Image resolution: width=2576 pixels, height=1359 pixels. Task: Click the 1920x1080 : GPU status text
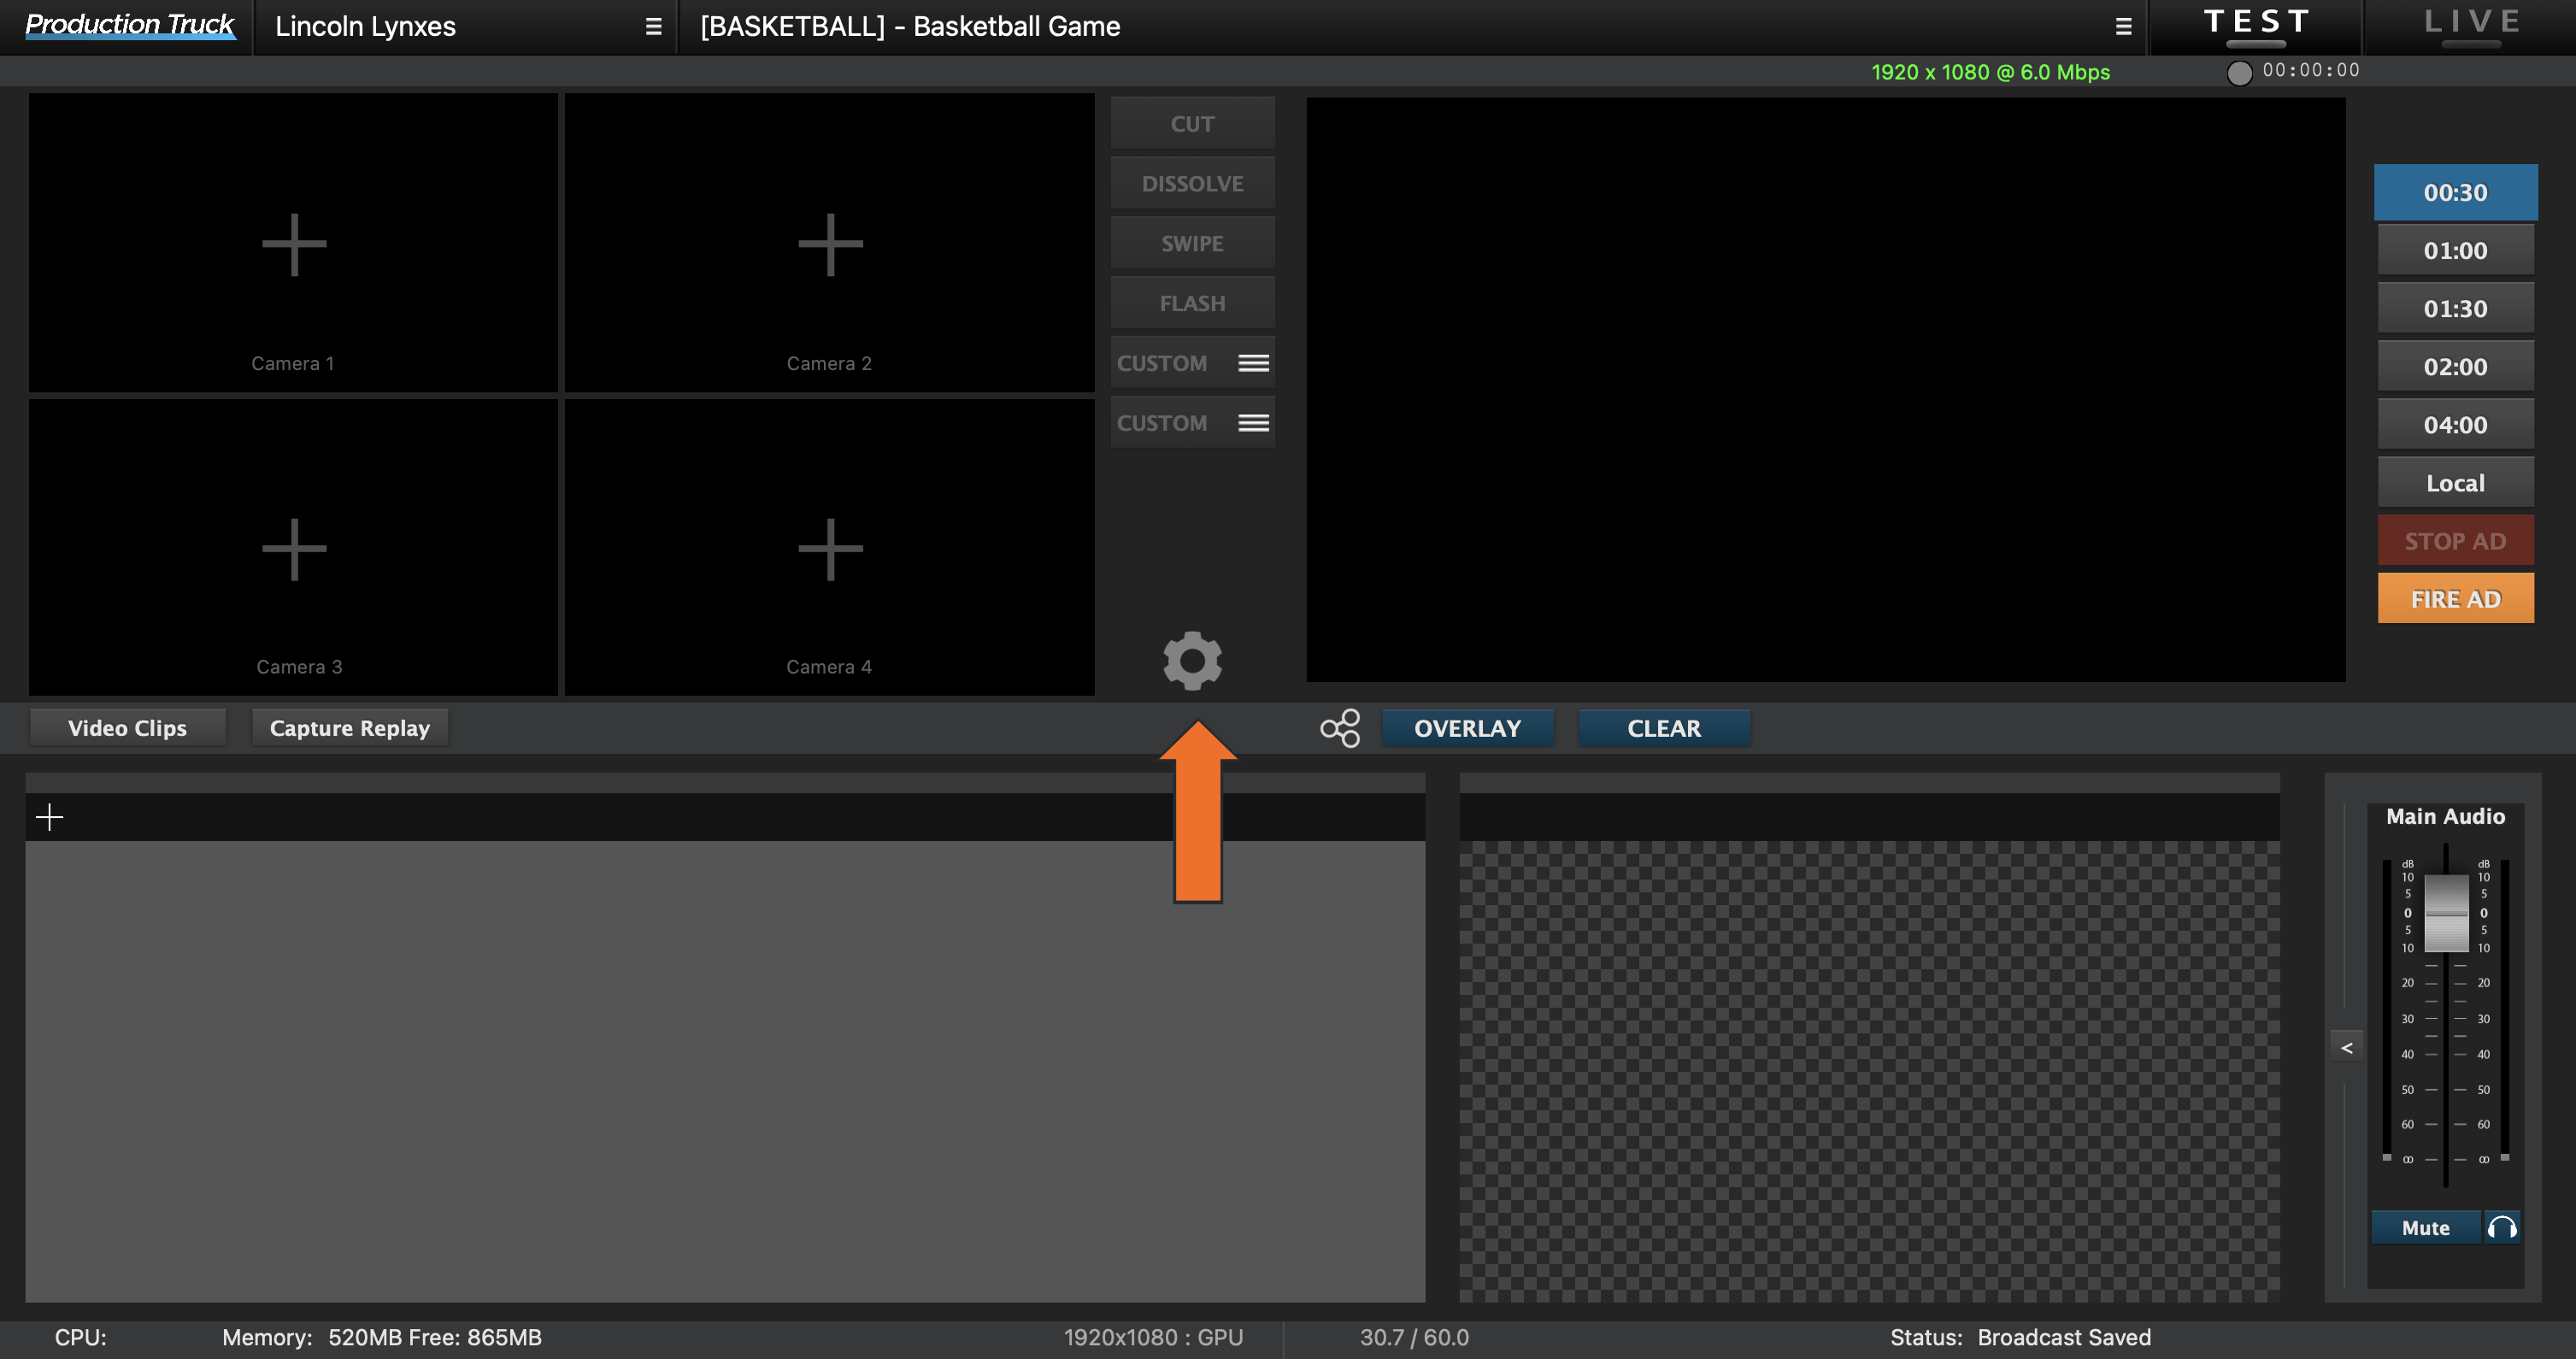1153,1337
